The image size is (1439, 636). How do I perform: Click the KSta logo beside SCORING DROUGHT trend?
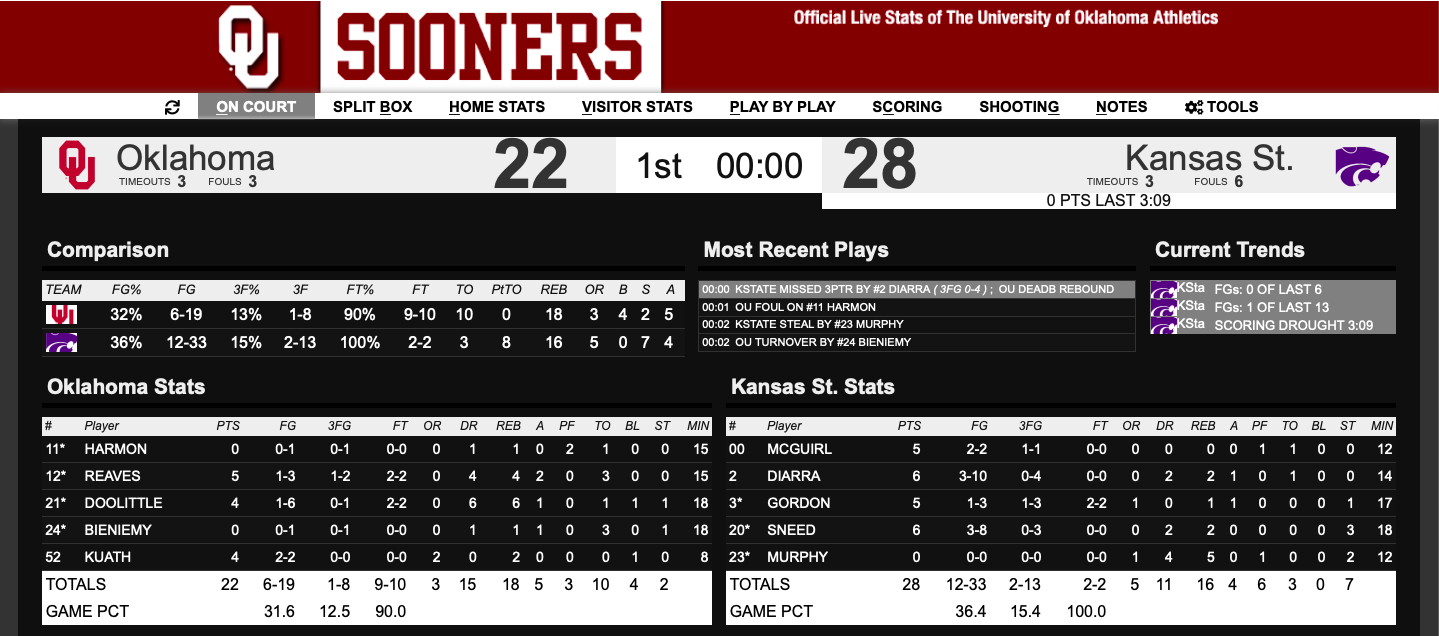click(x=1163, y=325)
